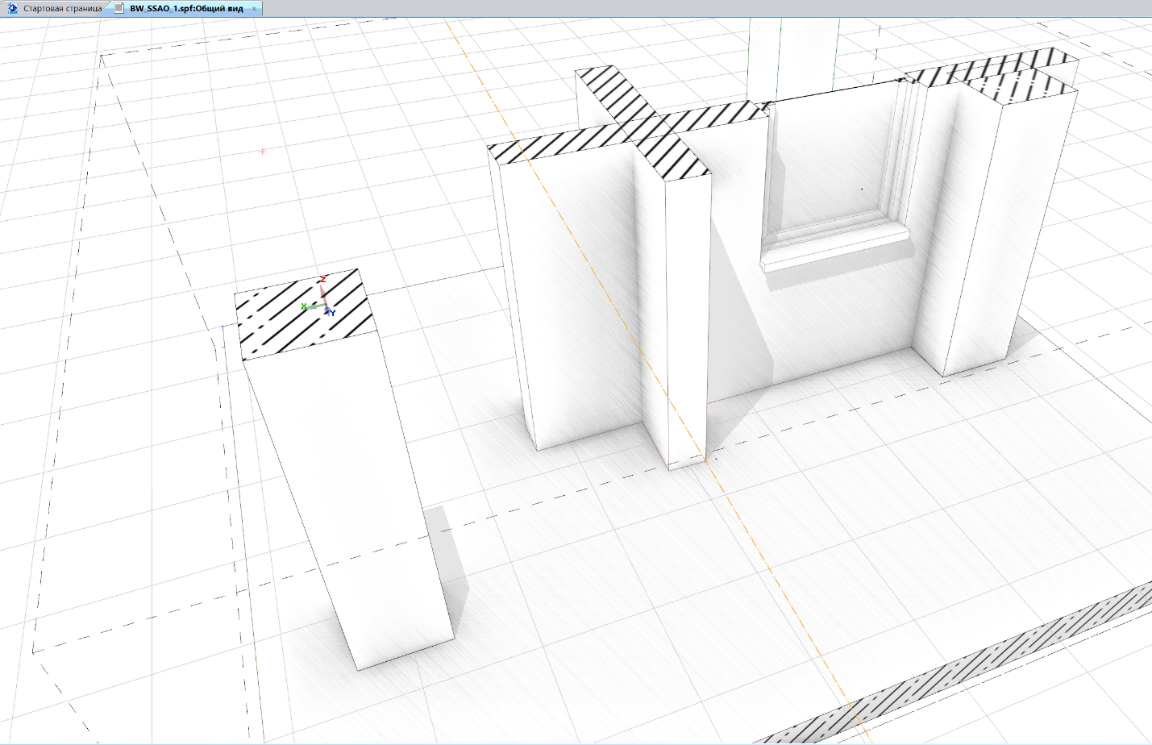Close the BW_SSAO_1.spf:Общий вид tab
The width and height of the screenshot is (1152, 745).
tap(254, 8)
